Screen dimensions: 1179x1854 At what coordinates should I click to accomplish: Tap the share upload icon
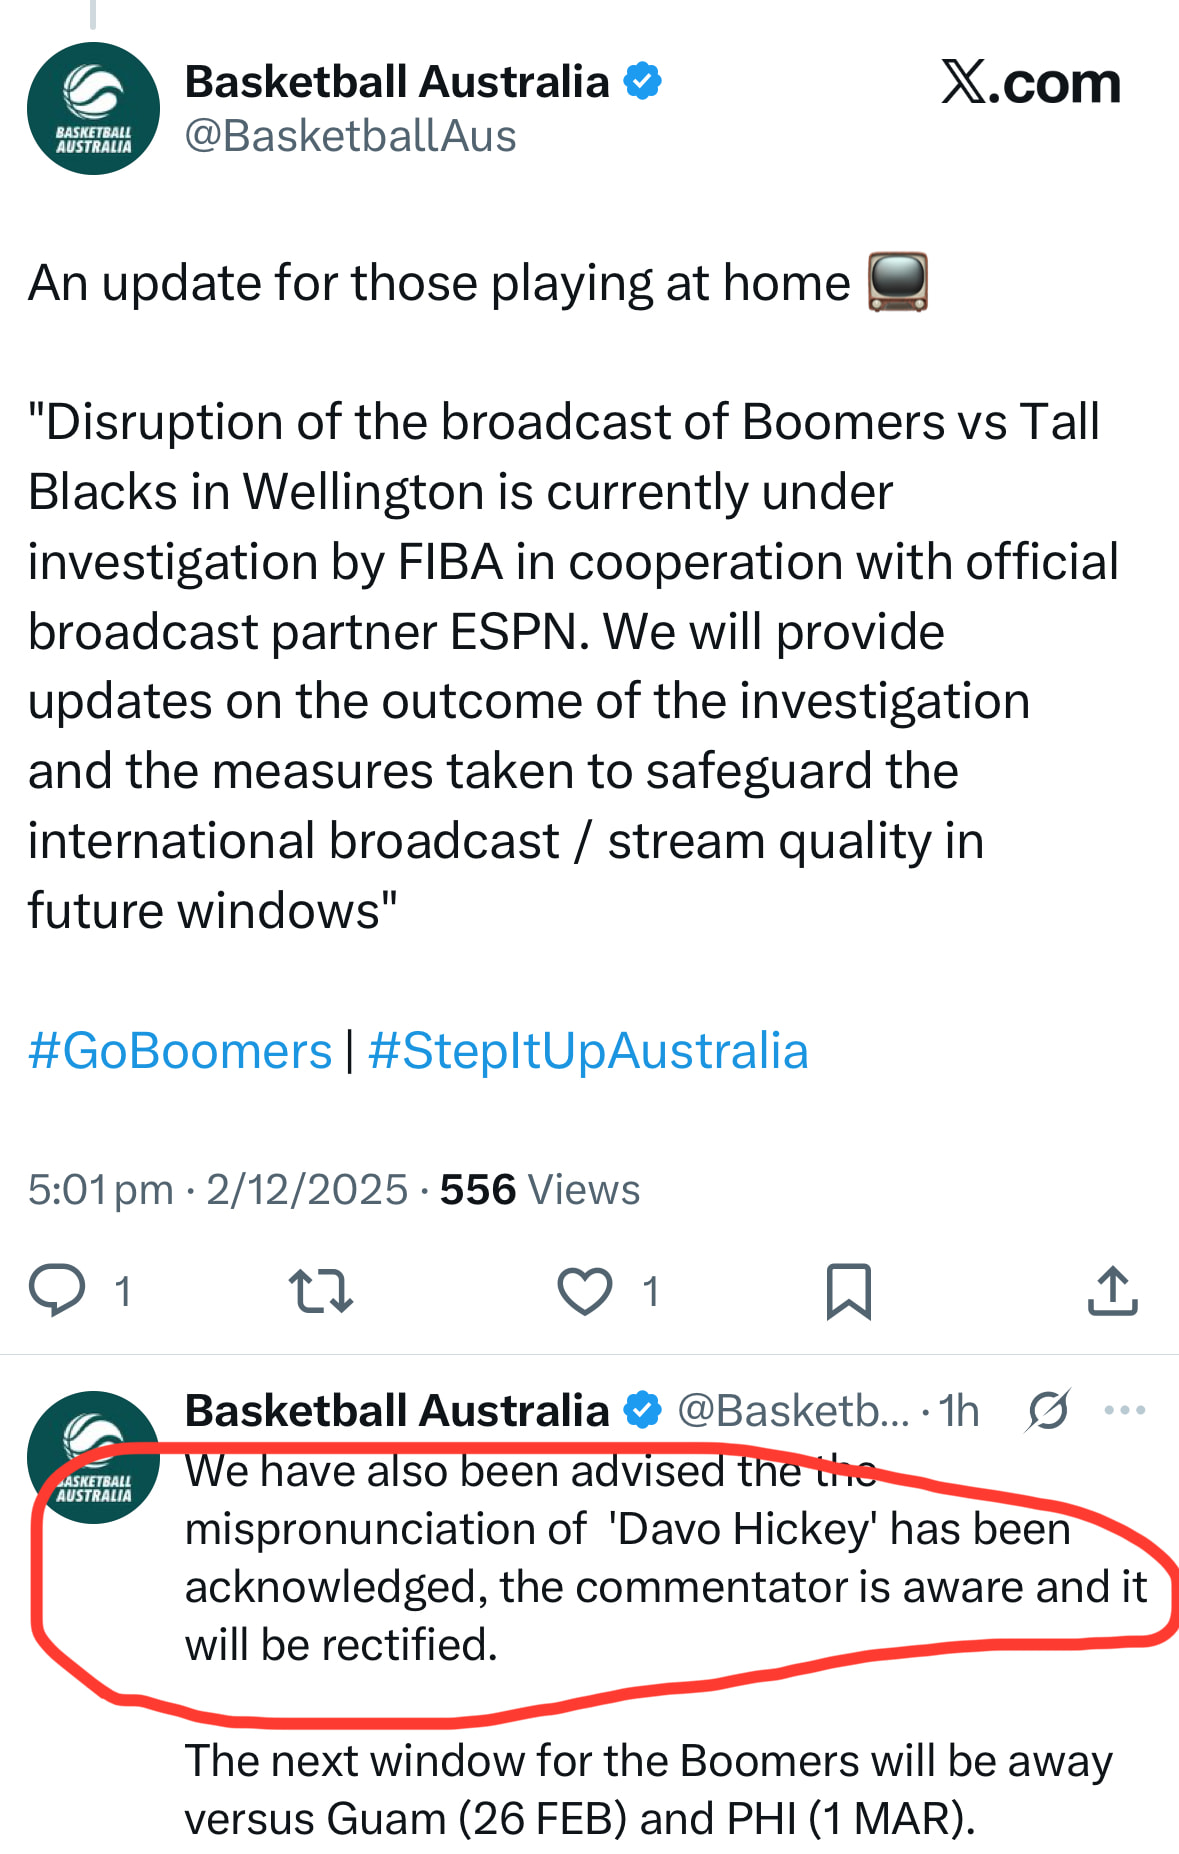pyautogui.click(x=1112, y=1290)
